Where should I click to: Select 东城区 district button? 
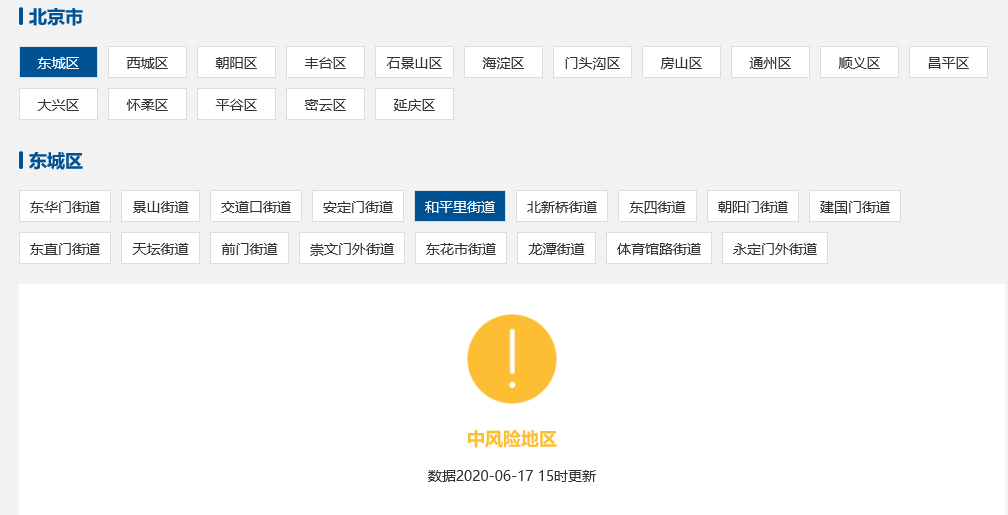58,62
